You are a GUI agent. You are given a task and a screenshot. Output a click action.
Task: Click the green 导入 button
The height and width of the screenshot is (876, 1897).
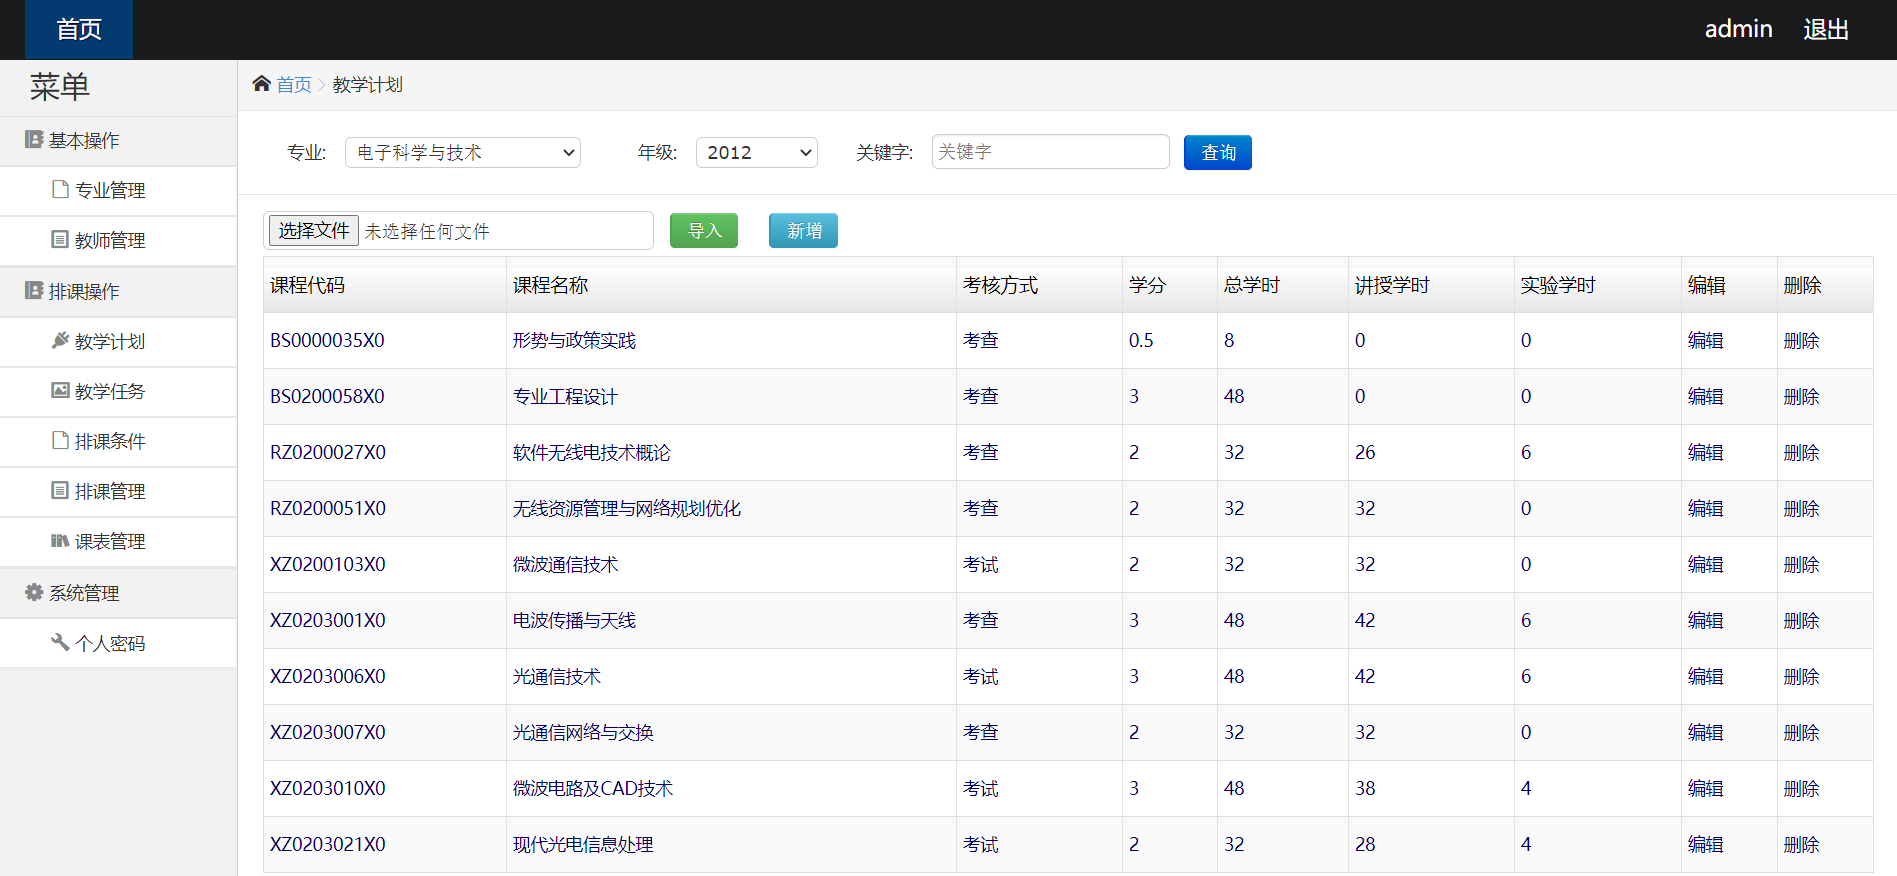[x=704, y=231]
